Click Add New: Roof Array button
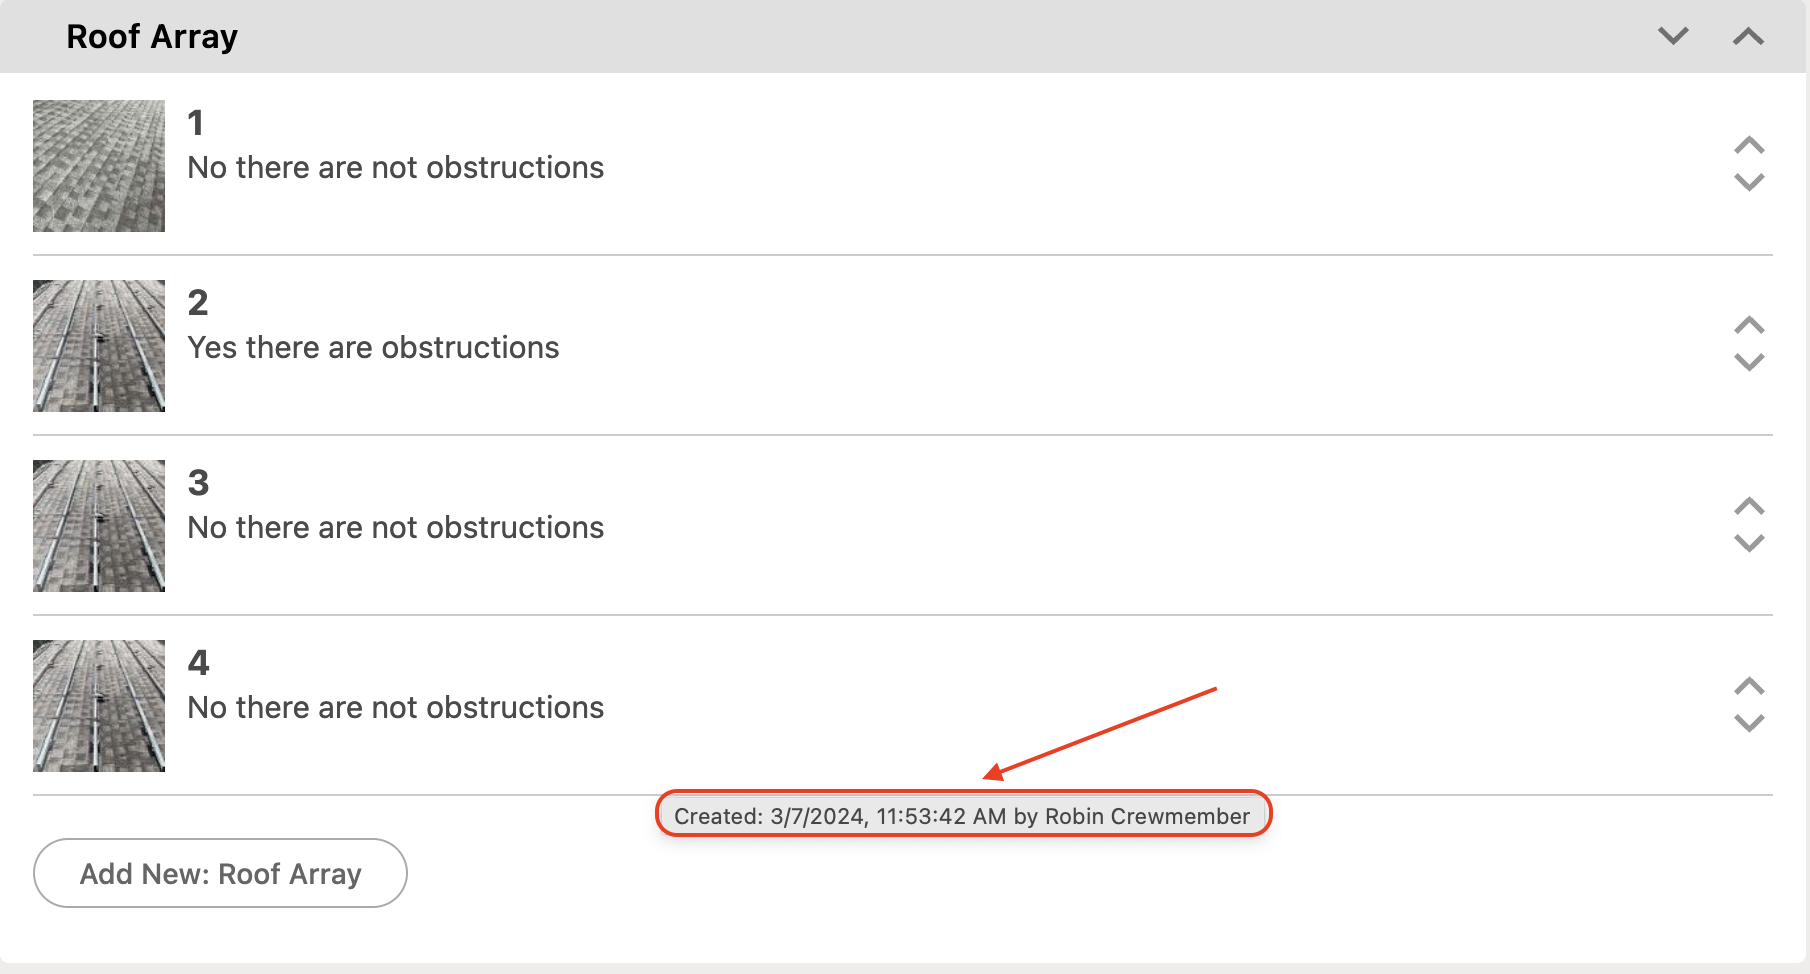The width and height of the screenshot is (1810, 974). pos(220,873)
